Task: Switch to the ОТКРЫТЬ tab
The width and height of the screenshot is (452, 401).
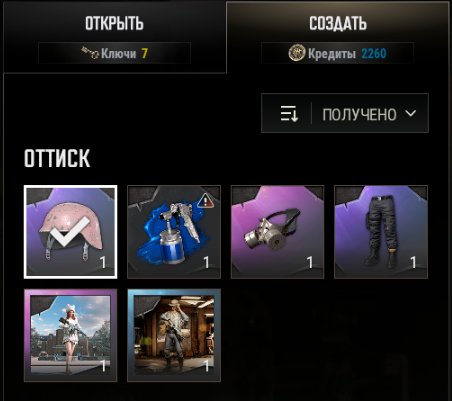Action: (114, 37)
